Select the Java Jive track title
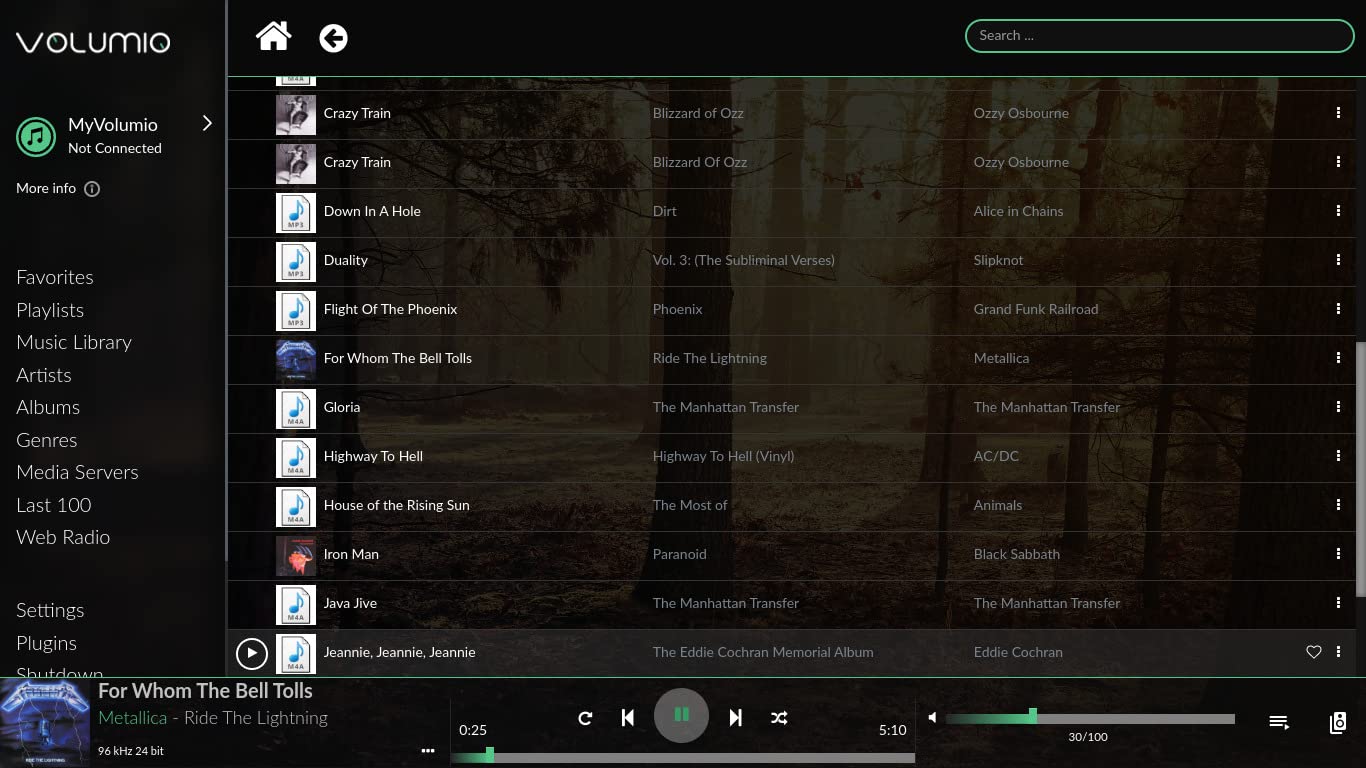 pyautogui.click(x=350, y=603)
